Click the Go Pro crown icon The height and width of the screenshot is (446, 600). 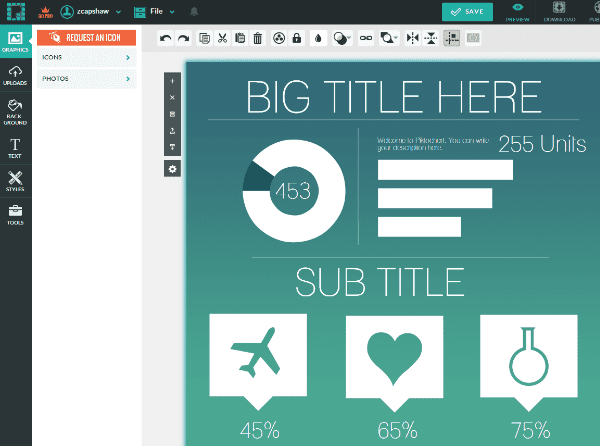46,12
